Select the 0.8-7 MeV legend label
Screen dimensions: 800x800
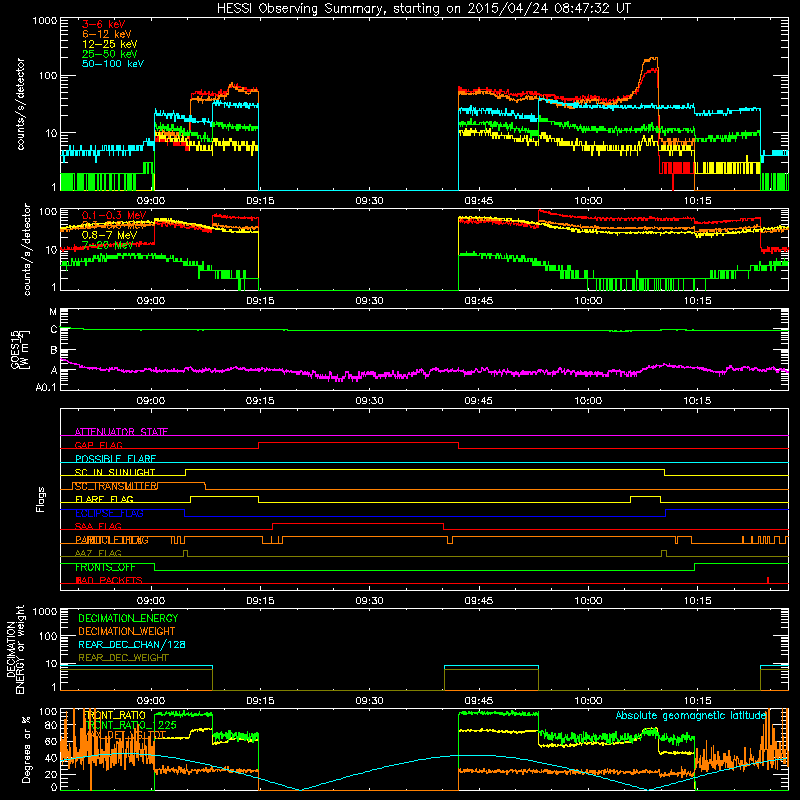coord(109,235)
